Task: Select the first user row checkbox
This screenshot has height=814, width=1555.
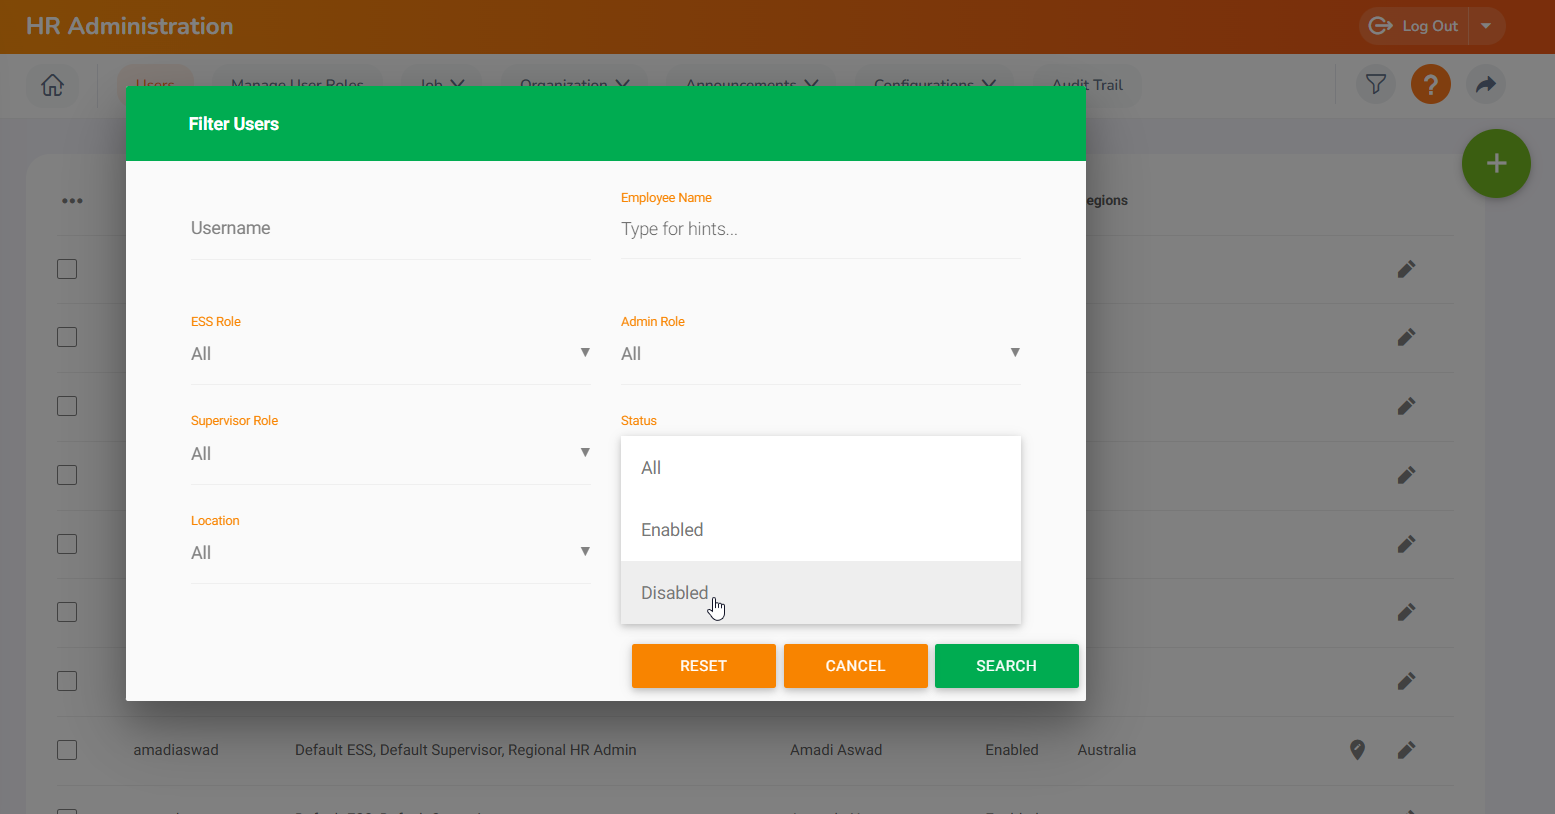Action: (x=67, y=269)
